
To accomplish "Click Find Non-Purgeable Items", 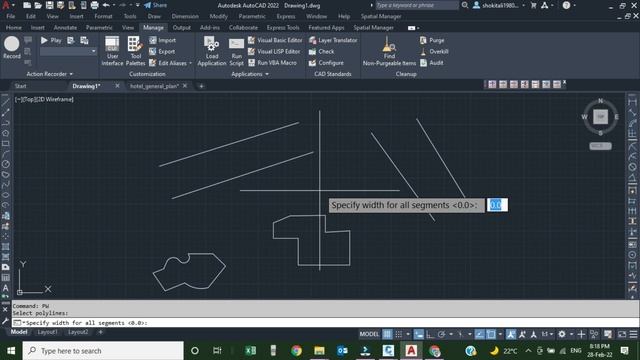I will coord(389,51).
